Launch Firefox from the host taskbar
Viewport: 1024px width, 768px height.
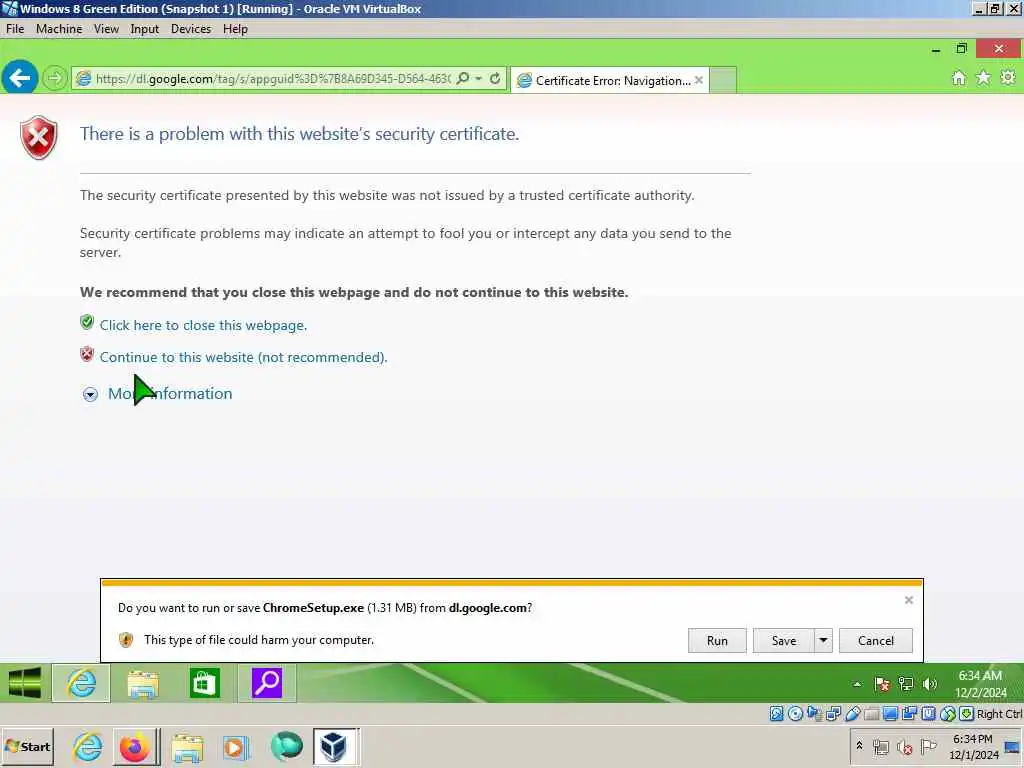point(135,747)
